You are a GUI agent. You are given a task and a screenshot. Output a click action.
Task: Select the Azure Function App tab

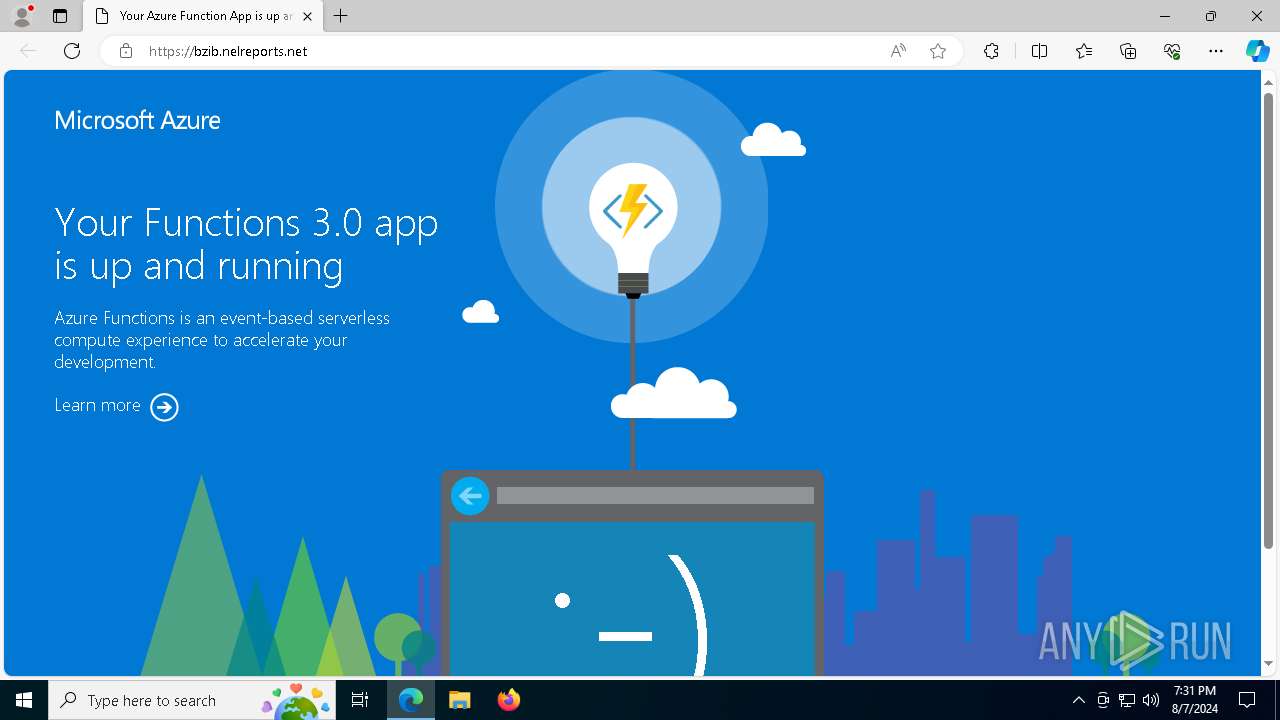[203, 16]
